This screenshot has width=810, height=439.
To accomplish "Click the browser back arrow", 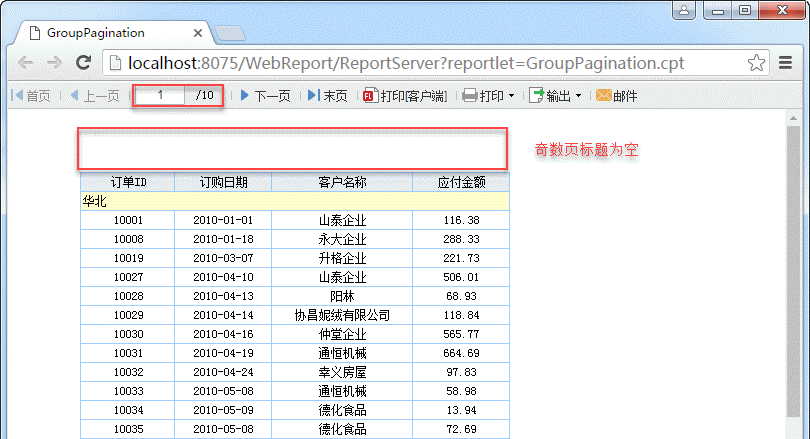I will point(25,63).
